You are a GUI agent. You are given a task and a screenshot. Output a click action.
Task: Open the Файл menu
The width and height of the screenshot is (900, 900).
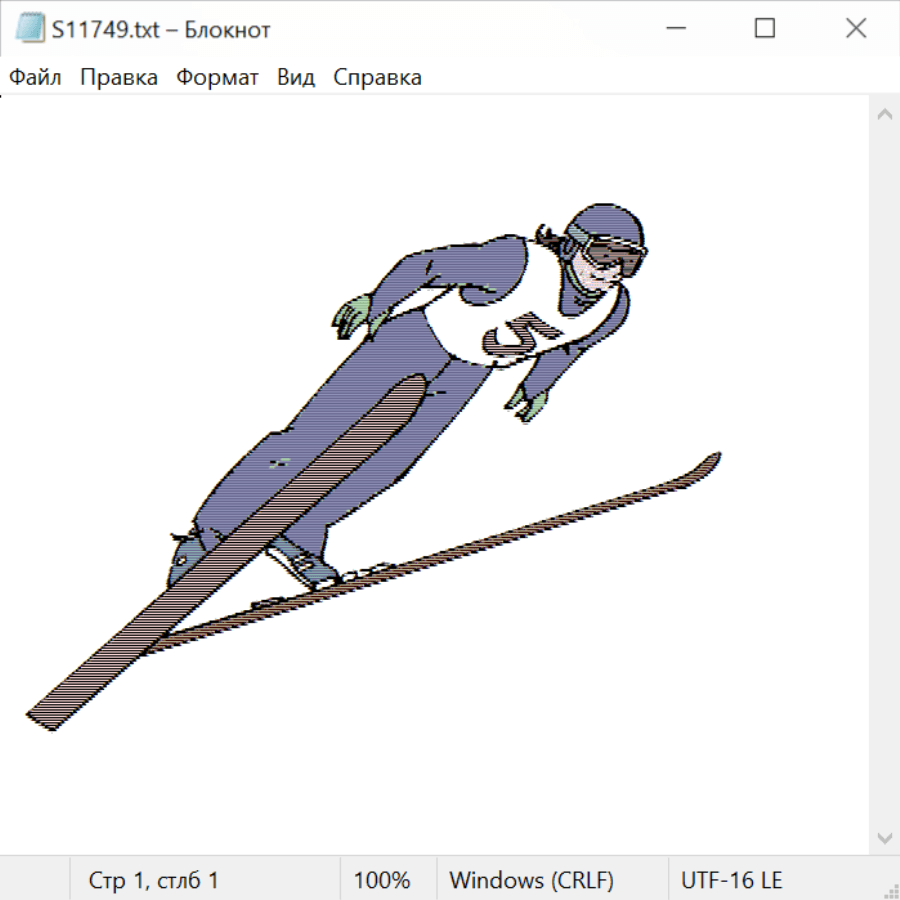pos(35,78)
